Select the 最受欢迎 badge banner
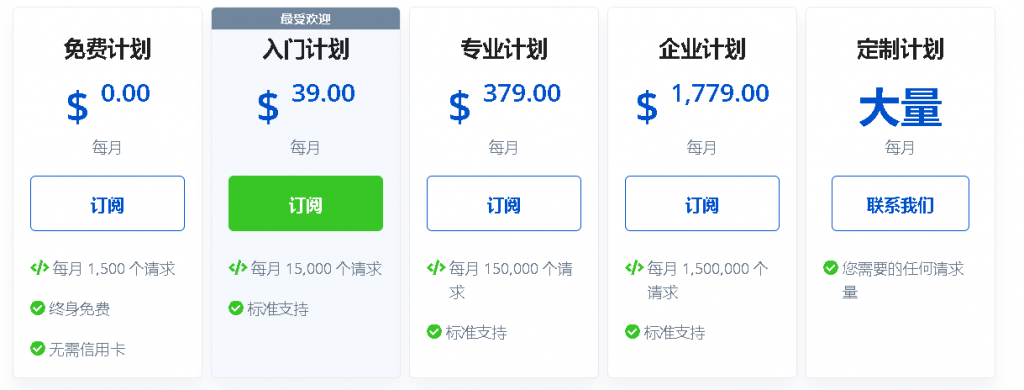Viewport: 1024px width, 390px height. (x=306, y=18)
